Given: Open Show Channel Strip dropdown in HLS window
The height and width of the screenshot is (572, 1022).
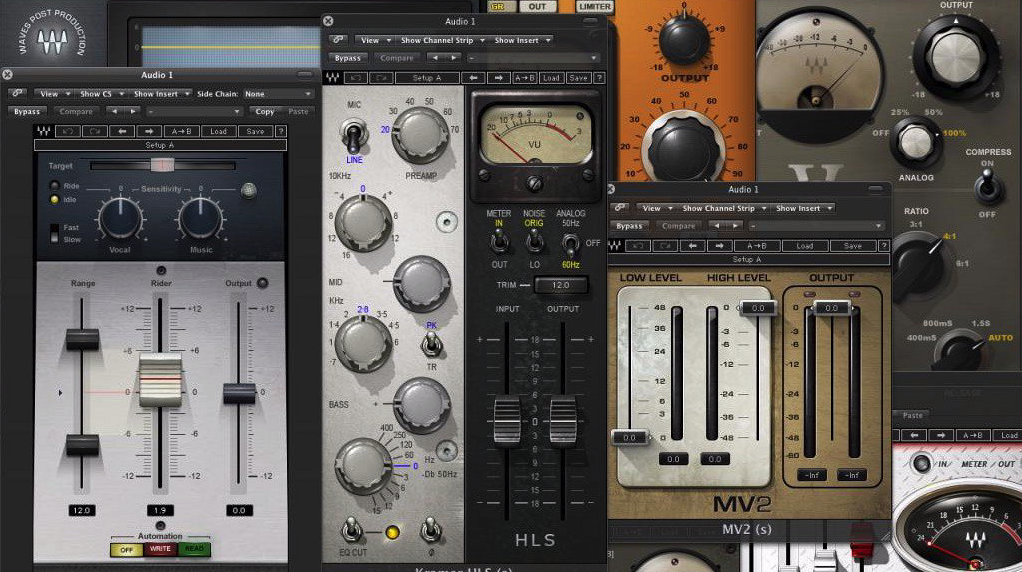Looking at the screenshot, I should click(x=443, y=40).
